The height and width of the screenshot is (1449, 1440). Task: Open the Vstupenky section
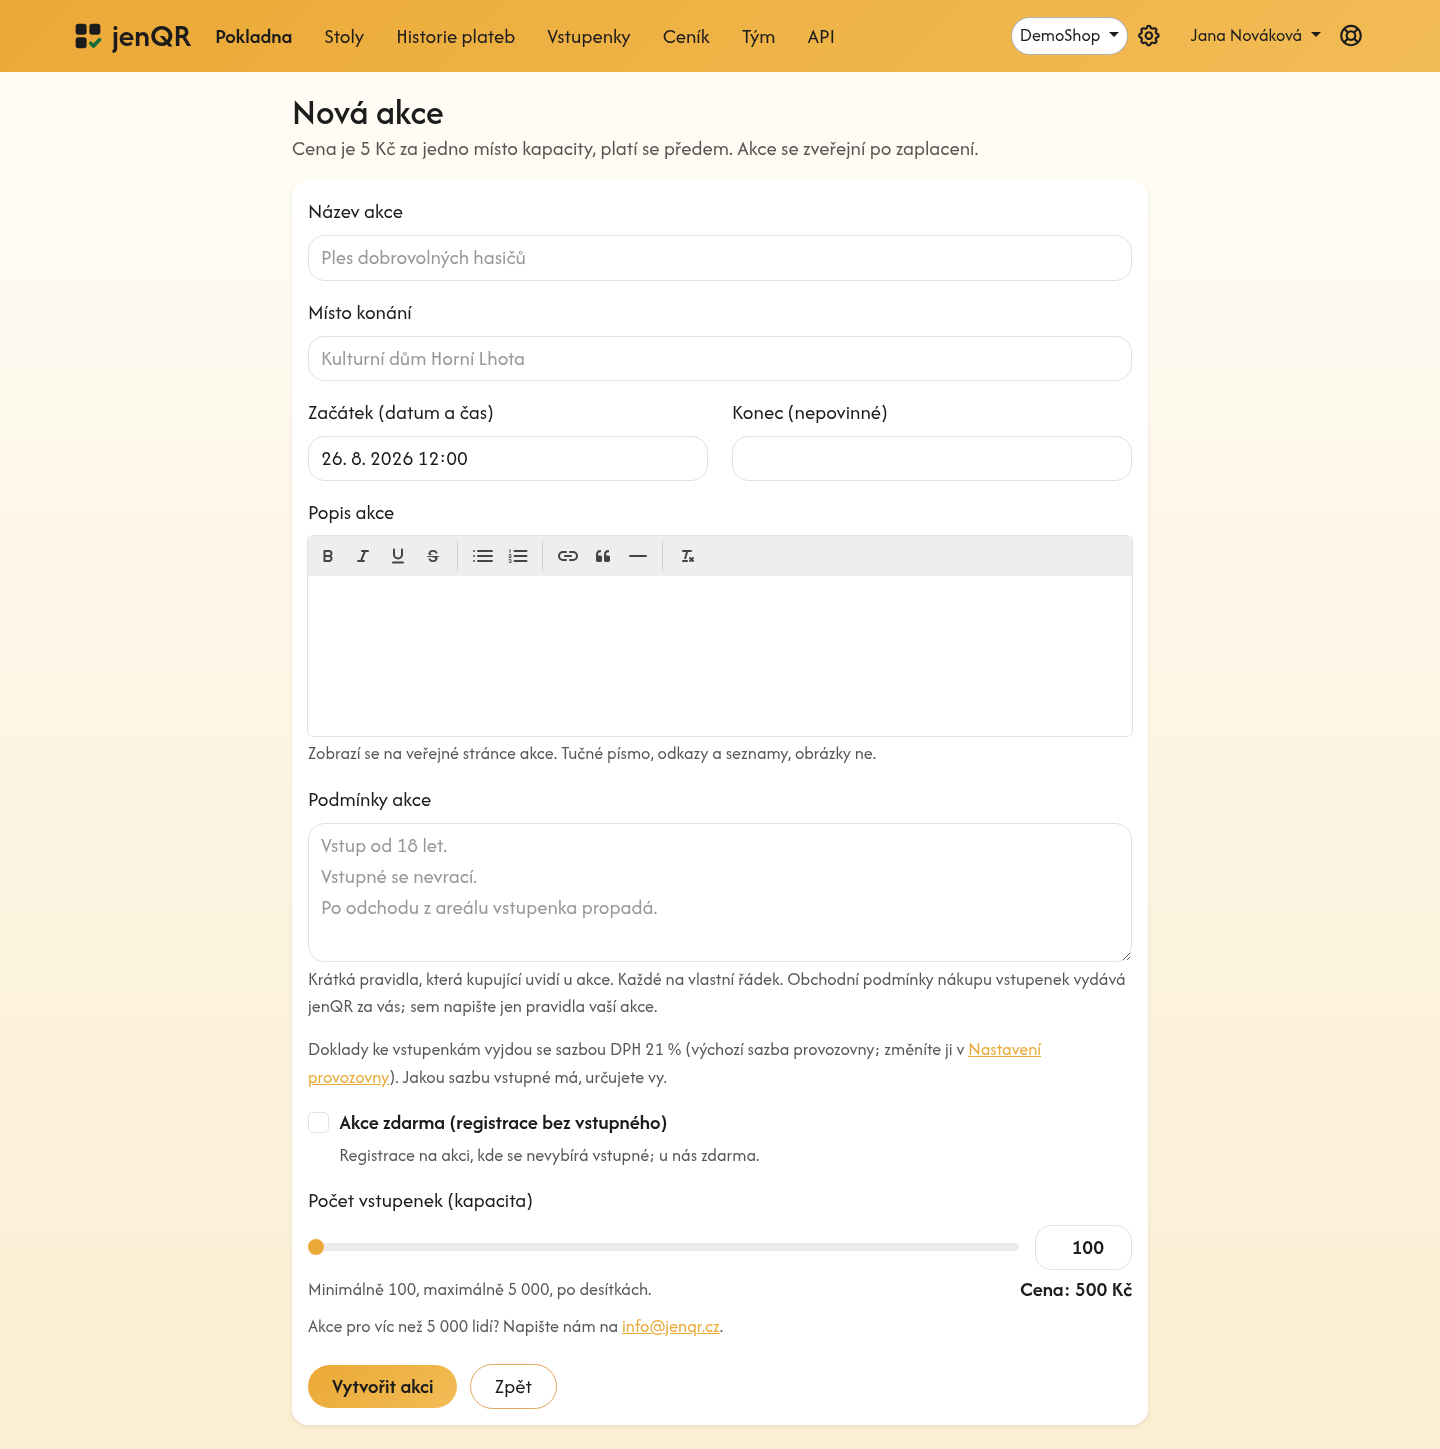(x=589, y=37)
